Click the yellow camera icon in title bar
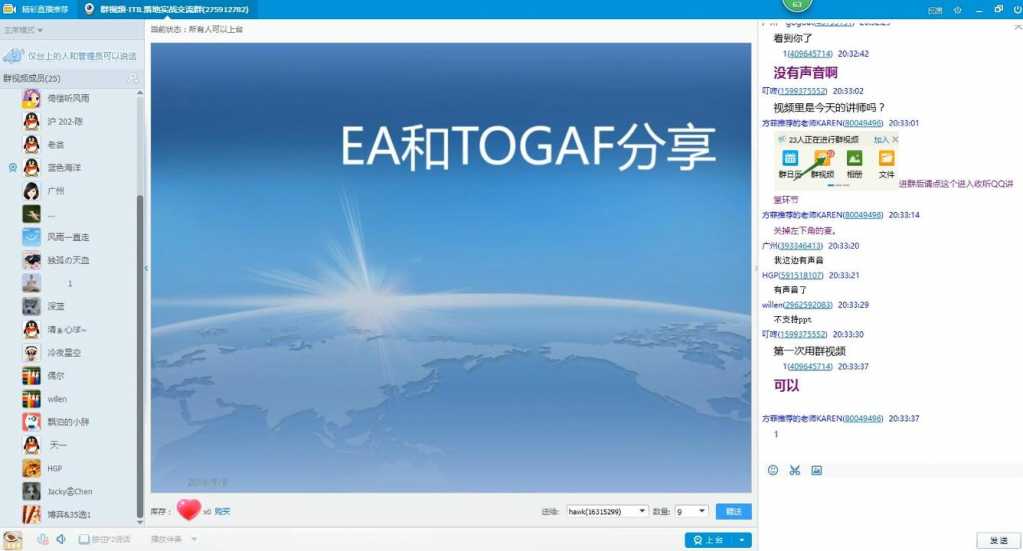The width and height of the screenshot is (1023, 551). 9,9
